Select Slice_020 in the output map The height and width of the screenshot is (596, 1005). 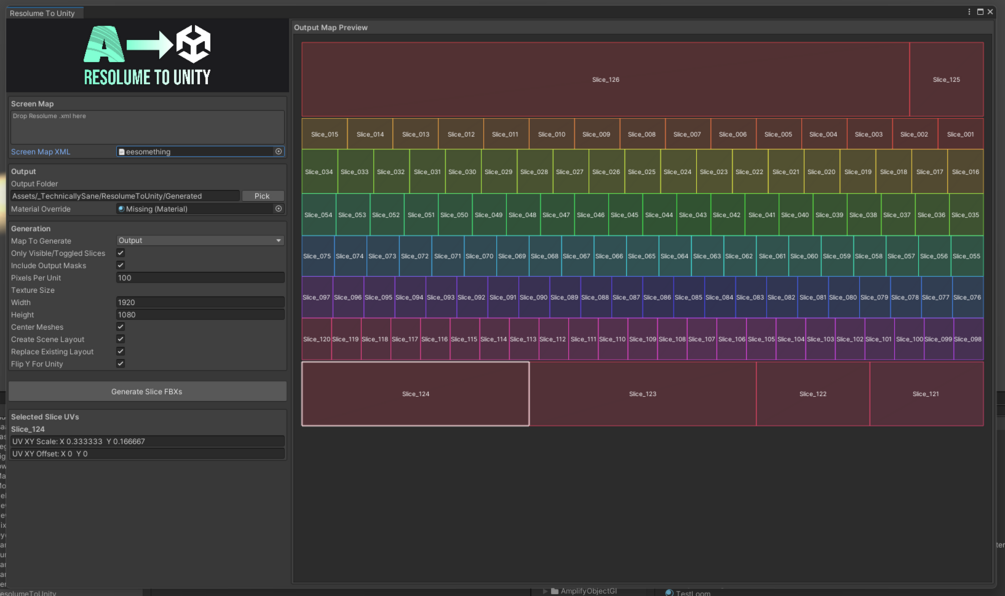pyautogui.click(x=822, y=172)
